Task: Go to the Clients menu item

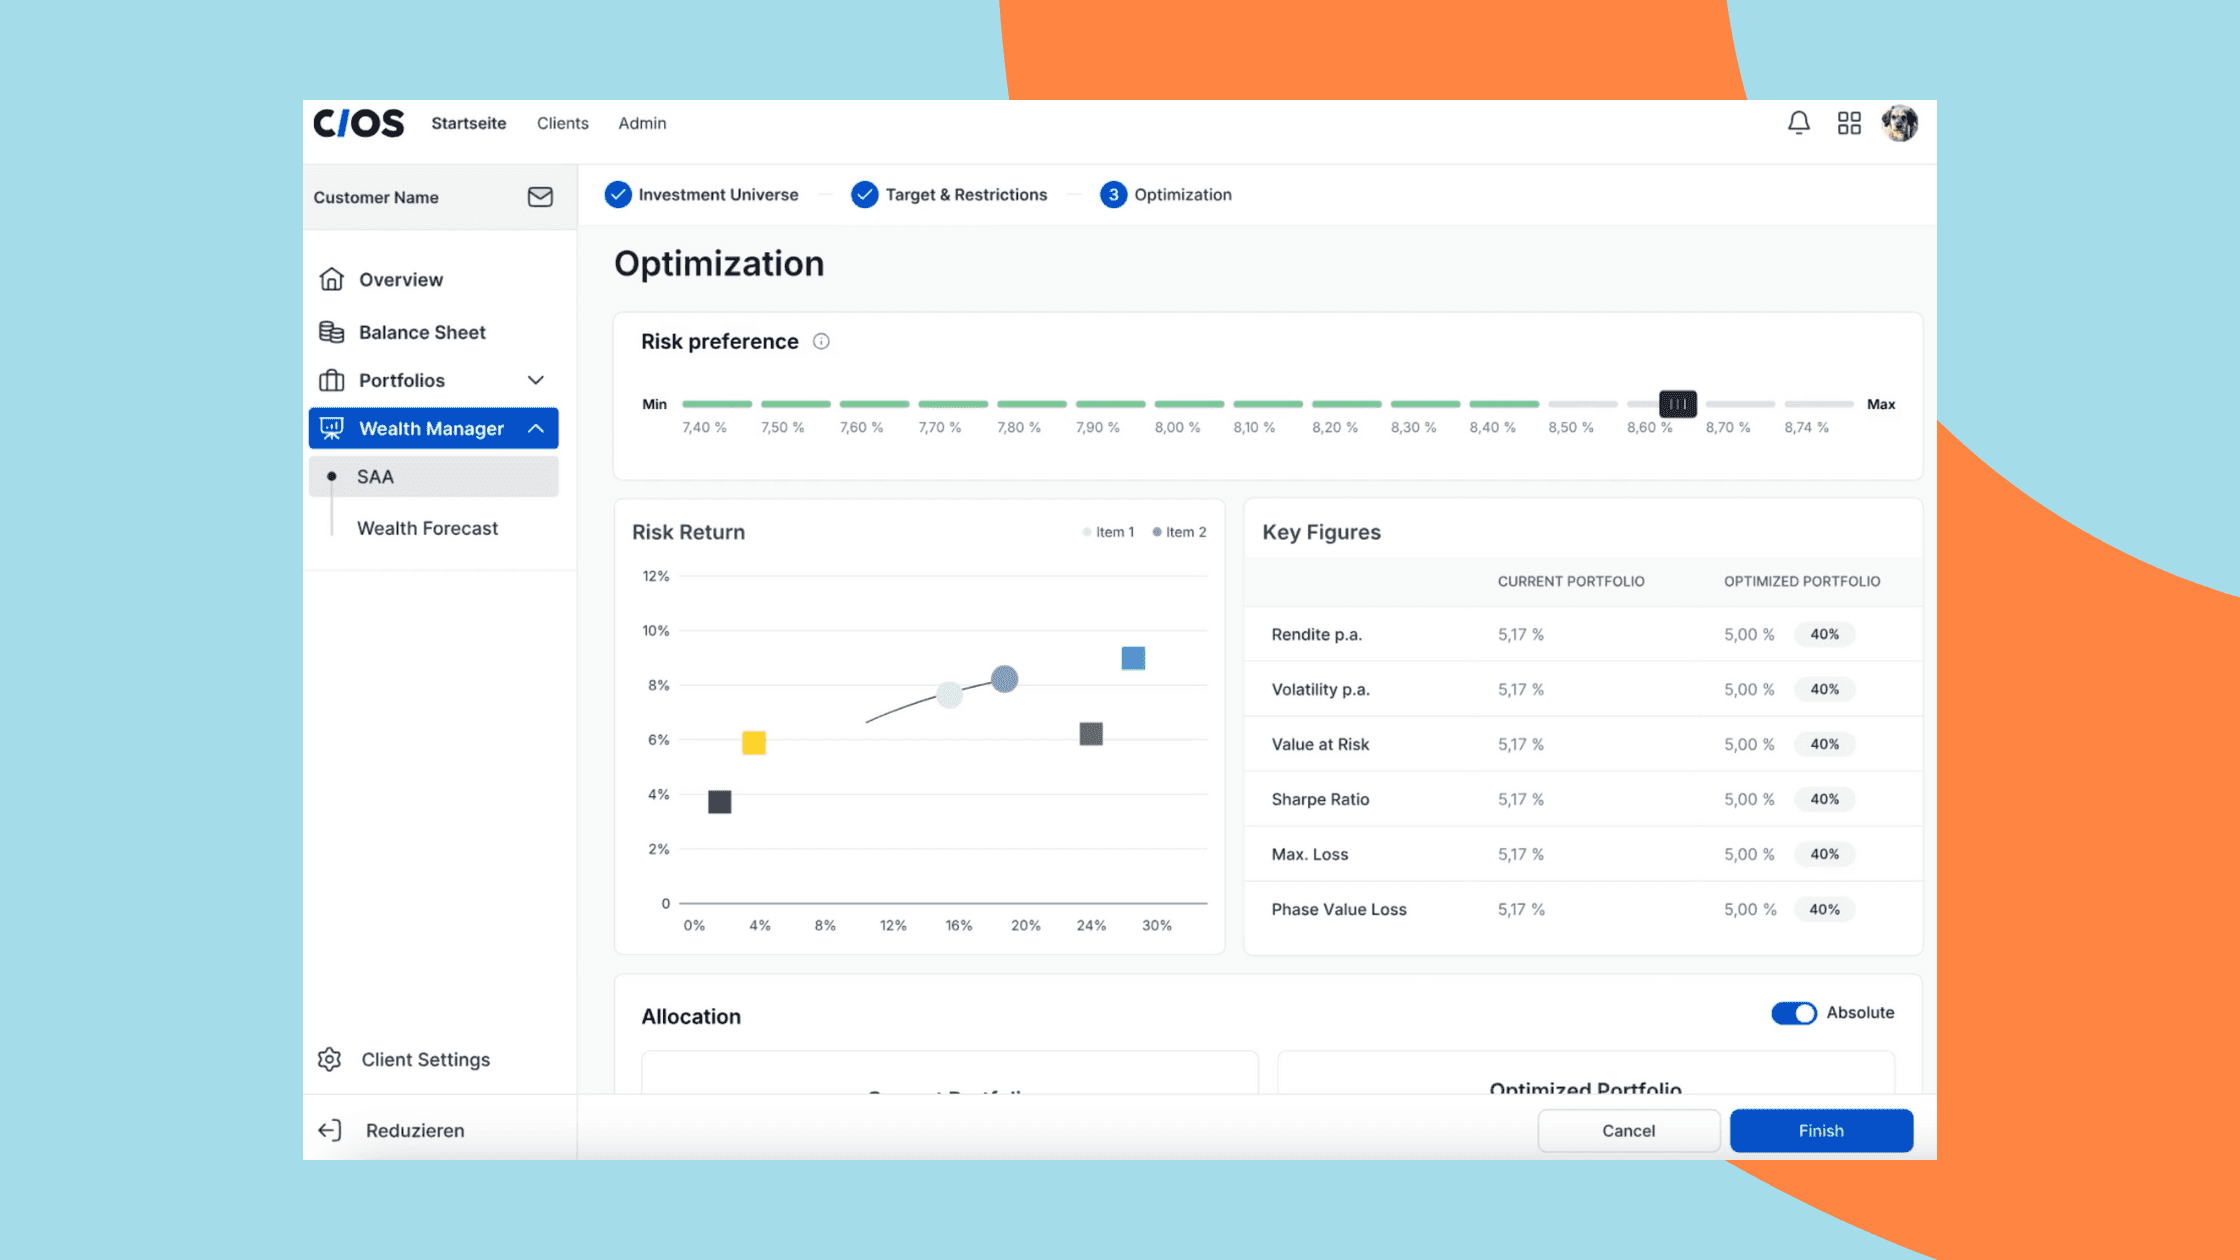Action: [562, 123]
